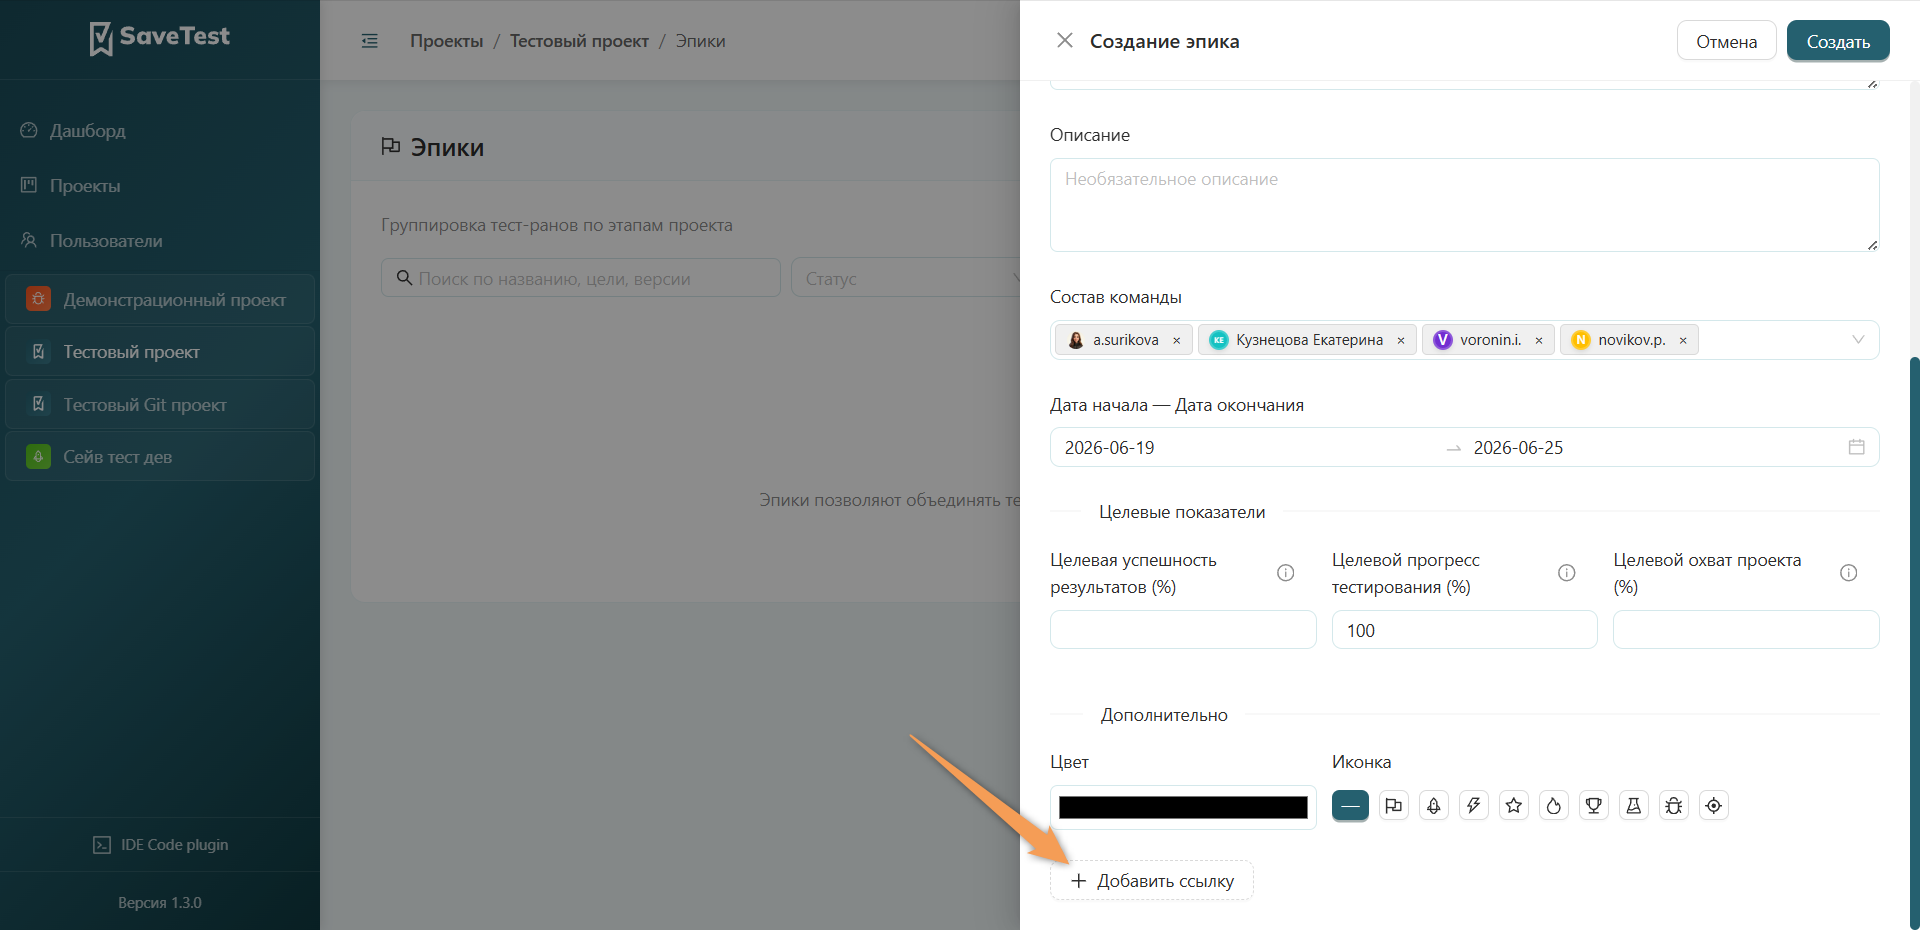This screenshot has height=930, width=1920.
Task: Choose the target crosshair icon
Action: [x=1714, y=805]
